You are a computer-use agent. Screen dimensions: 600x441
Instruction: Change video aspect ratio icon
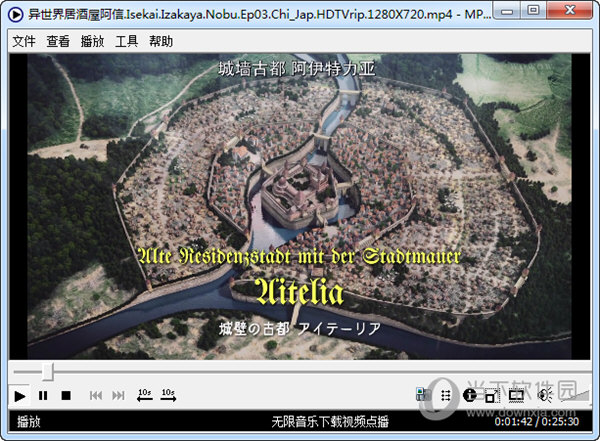pyautogui.click(x=516, y=395)
